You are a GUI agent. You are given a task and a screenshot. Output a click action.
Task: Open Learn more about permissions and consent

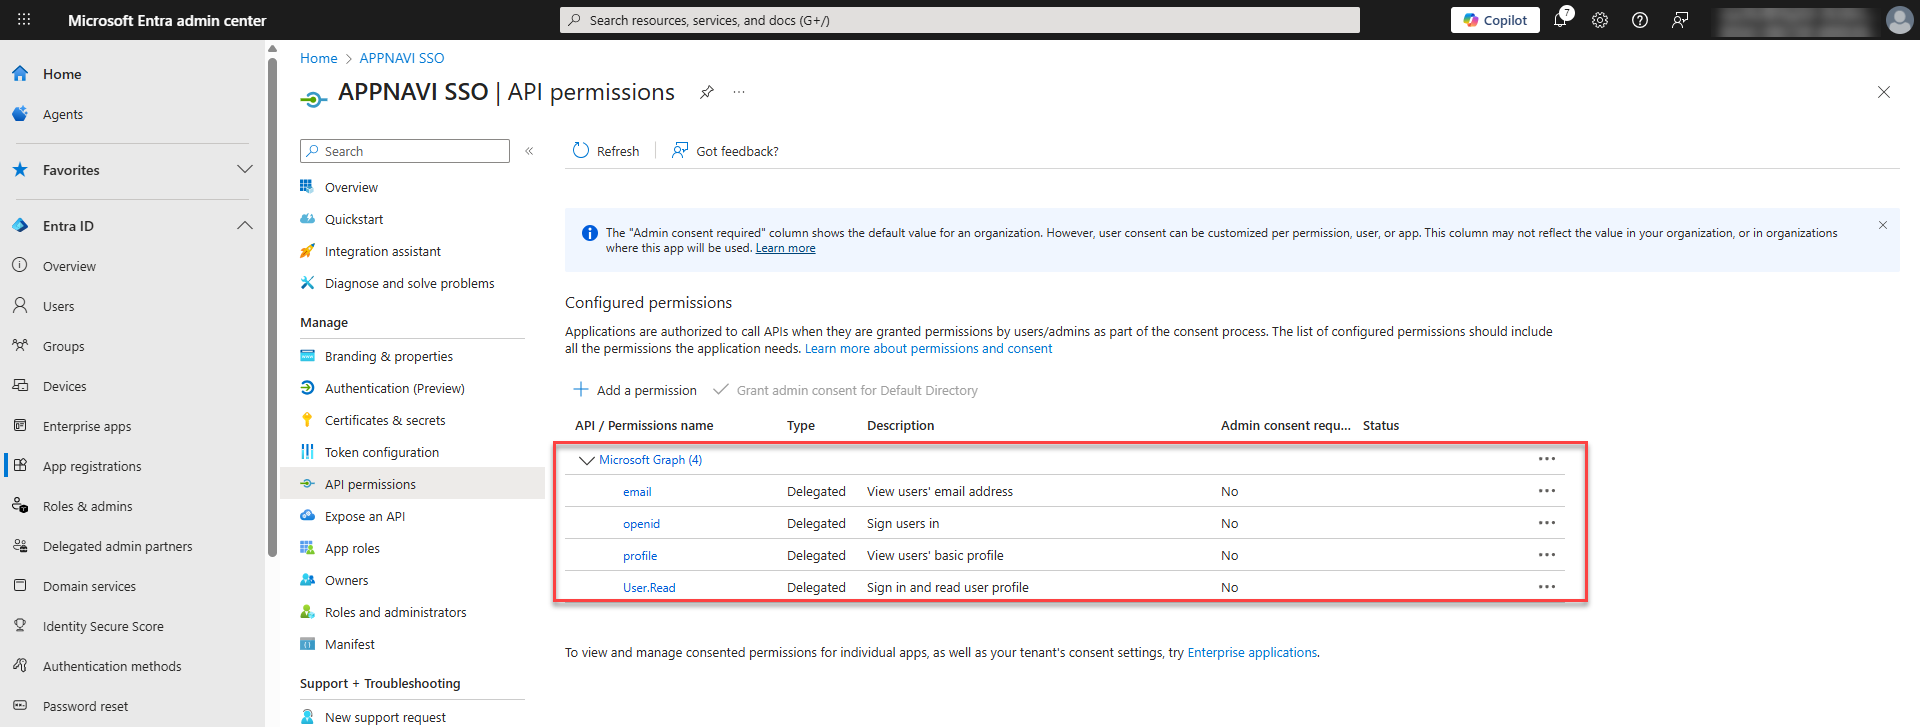coord(929,349)
